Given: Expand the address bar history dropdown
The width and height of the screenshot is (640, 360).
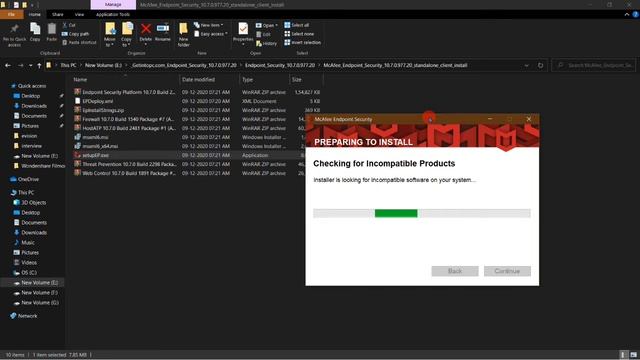Looking at the screenshot, I should click(527, 65).
